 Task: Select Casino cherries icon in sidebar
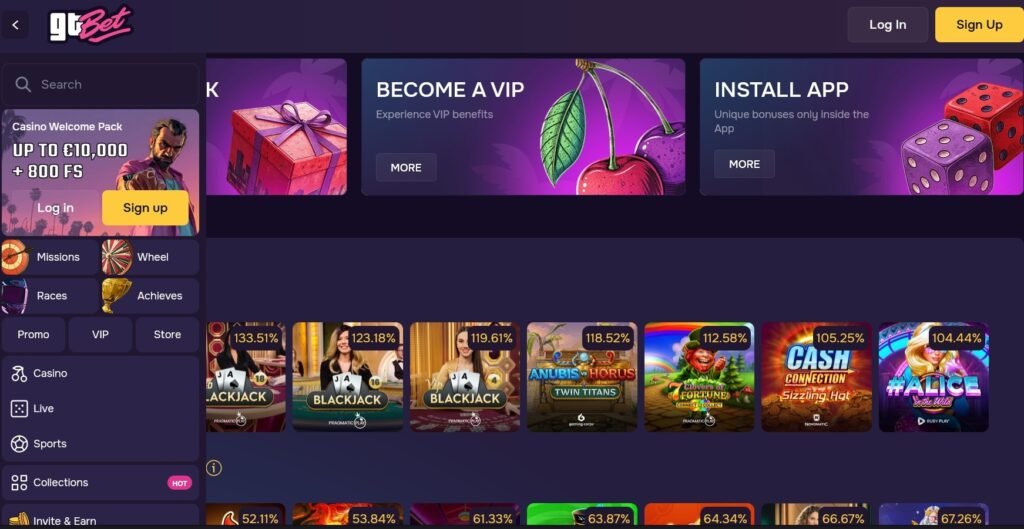(19, 374)
